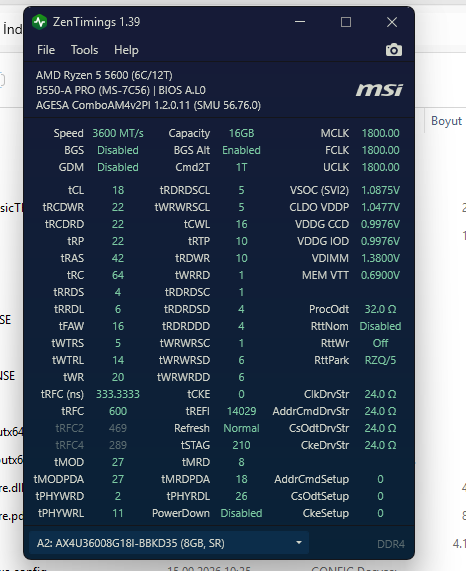Screen dimensions: 466x571
Task: Click the ZenTimings app logo icon
Action: pyautogui.click(x=39, y=22)
